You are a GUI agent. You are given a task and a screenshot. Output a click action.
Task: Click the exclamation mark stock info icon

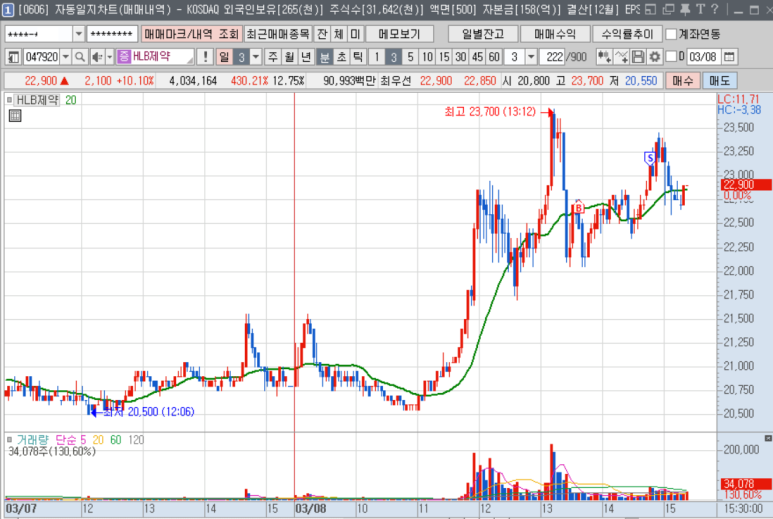[x=205, y=57]
